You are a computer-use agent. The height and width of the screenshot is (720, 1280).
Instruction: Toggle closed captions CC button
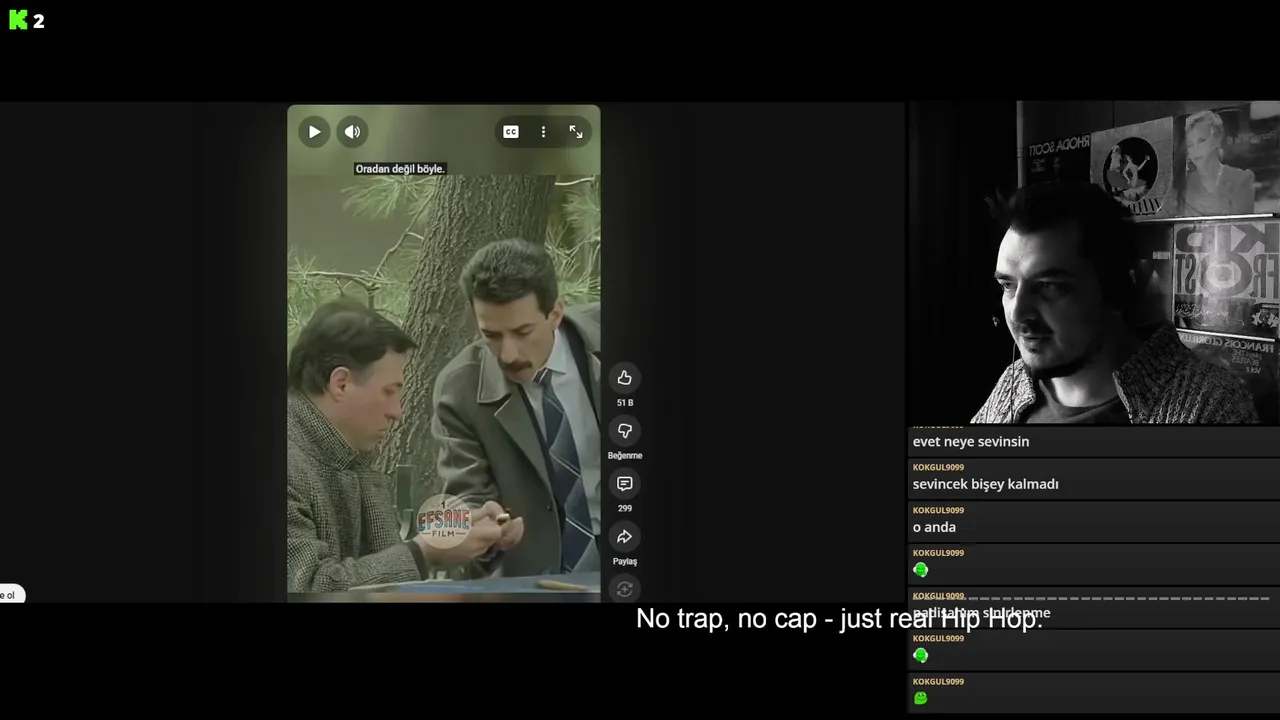pyautogui.click(x=511, y=132)
